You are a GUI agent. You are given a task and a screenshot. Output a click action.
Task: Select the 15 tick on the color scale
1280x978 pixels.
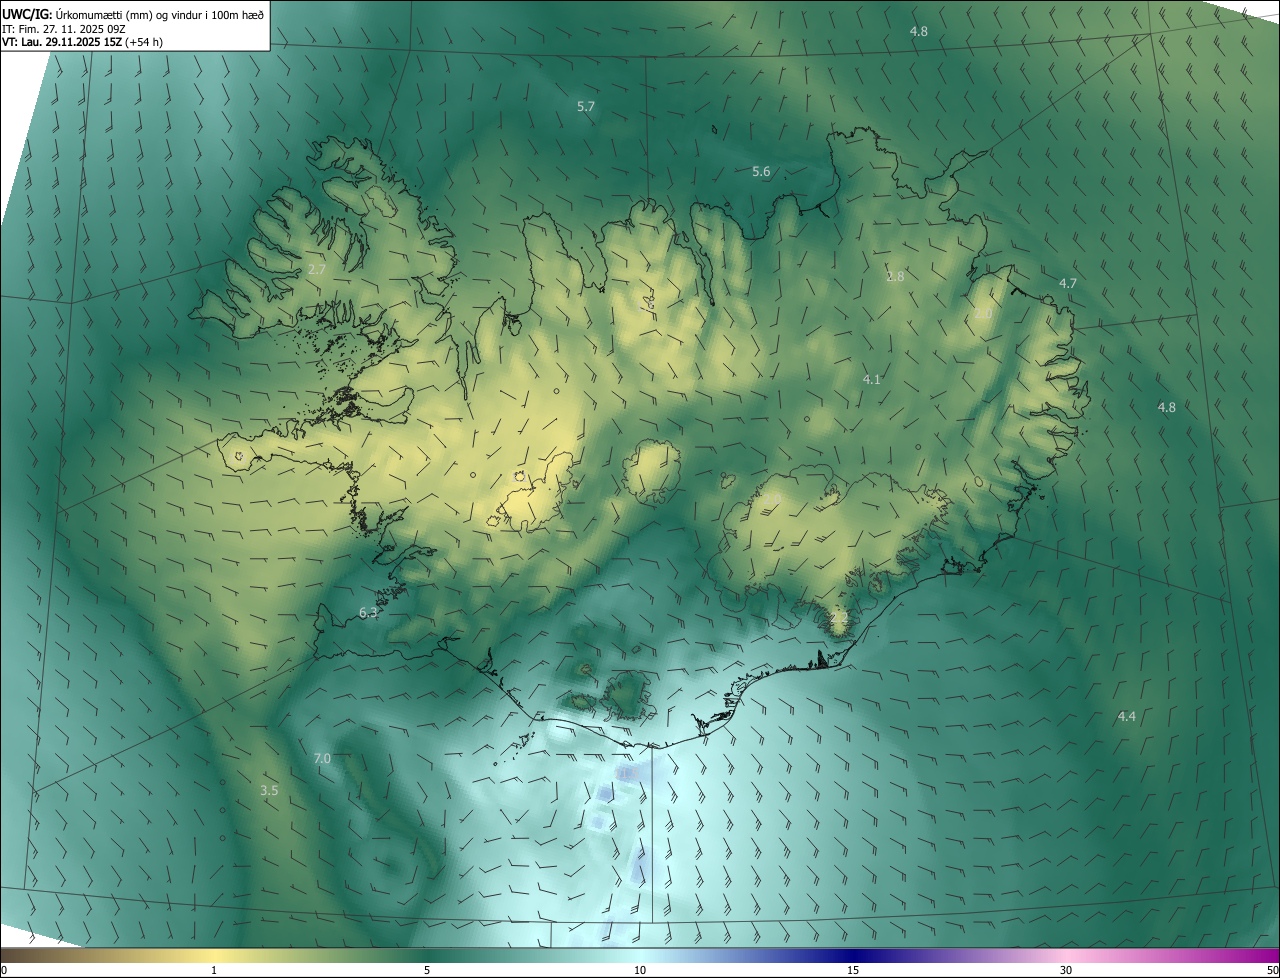(x=853, y=970)
